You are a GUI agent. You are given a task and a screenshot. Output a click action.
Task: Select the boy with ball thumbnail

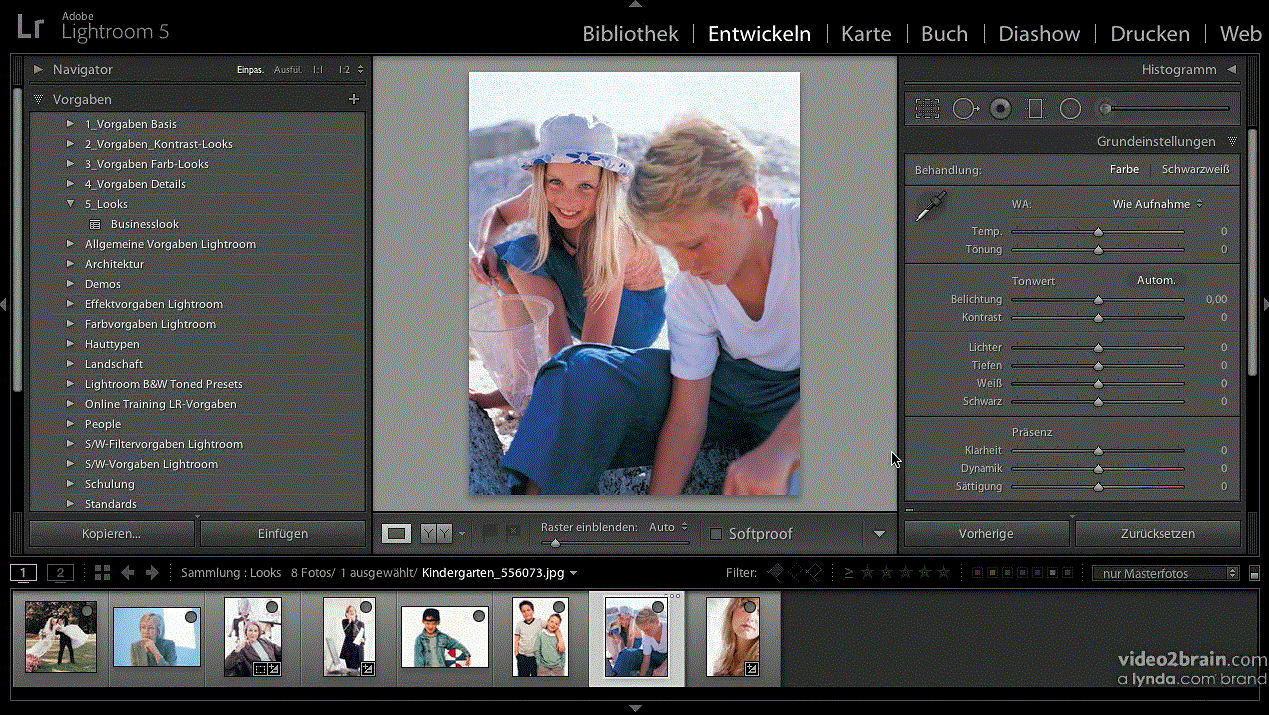pos(444,636)
